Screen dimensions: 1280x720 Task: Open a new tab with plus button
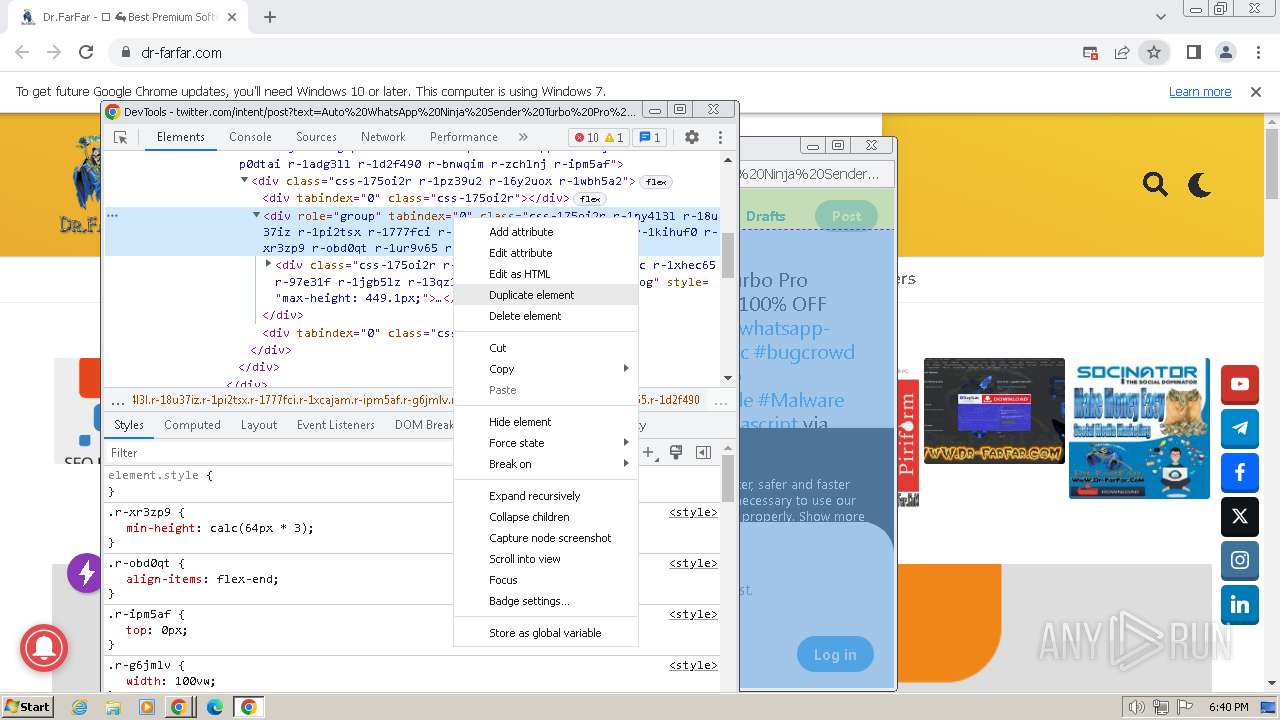click(270, 17)
